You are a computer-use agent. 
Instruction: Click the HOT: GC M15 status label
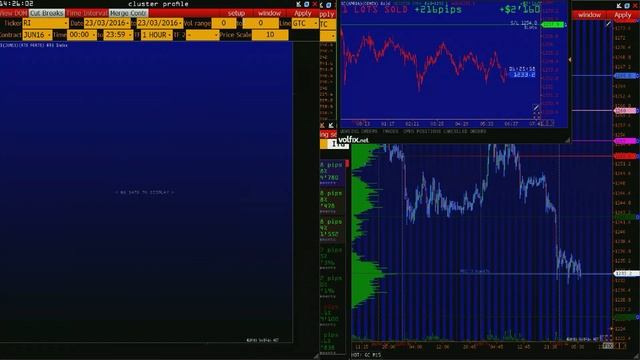pyautogui.click(x=366, y=355)
